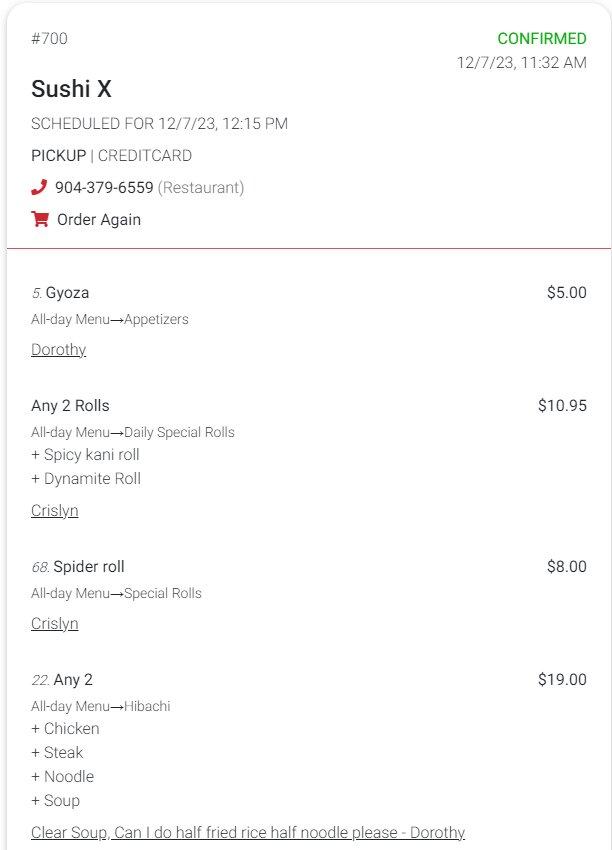Click the scheduled pickup time text
The height and width of the screenshot is (850, 612).
(x=159, y=124)
